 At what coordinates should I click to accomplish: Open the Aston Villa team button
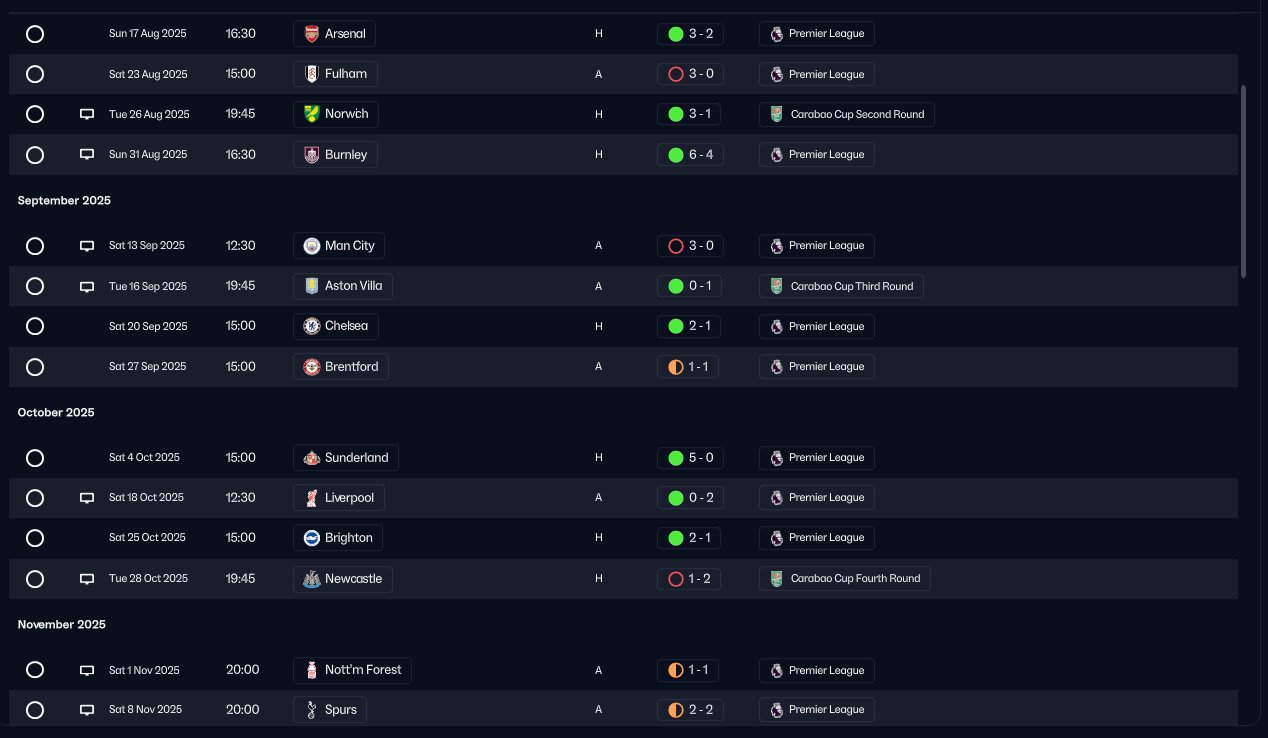[x=343, y=286]
